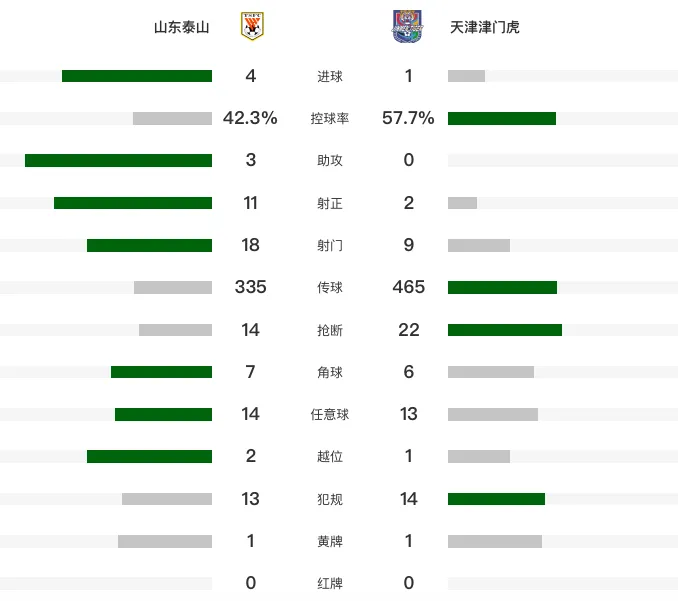Image resolution: width=678 pixels, height=601 pixels.
Task: Select the 进球 goals stat label
Action: coord(329,77)
